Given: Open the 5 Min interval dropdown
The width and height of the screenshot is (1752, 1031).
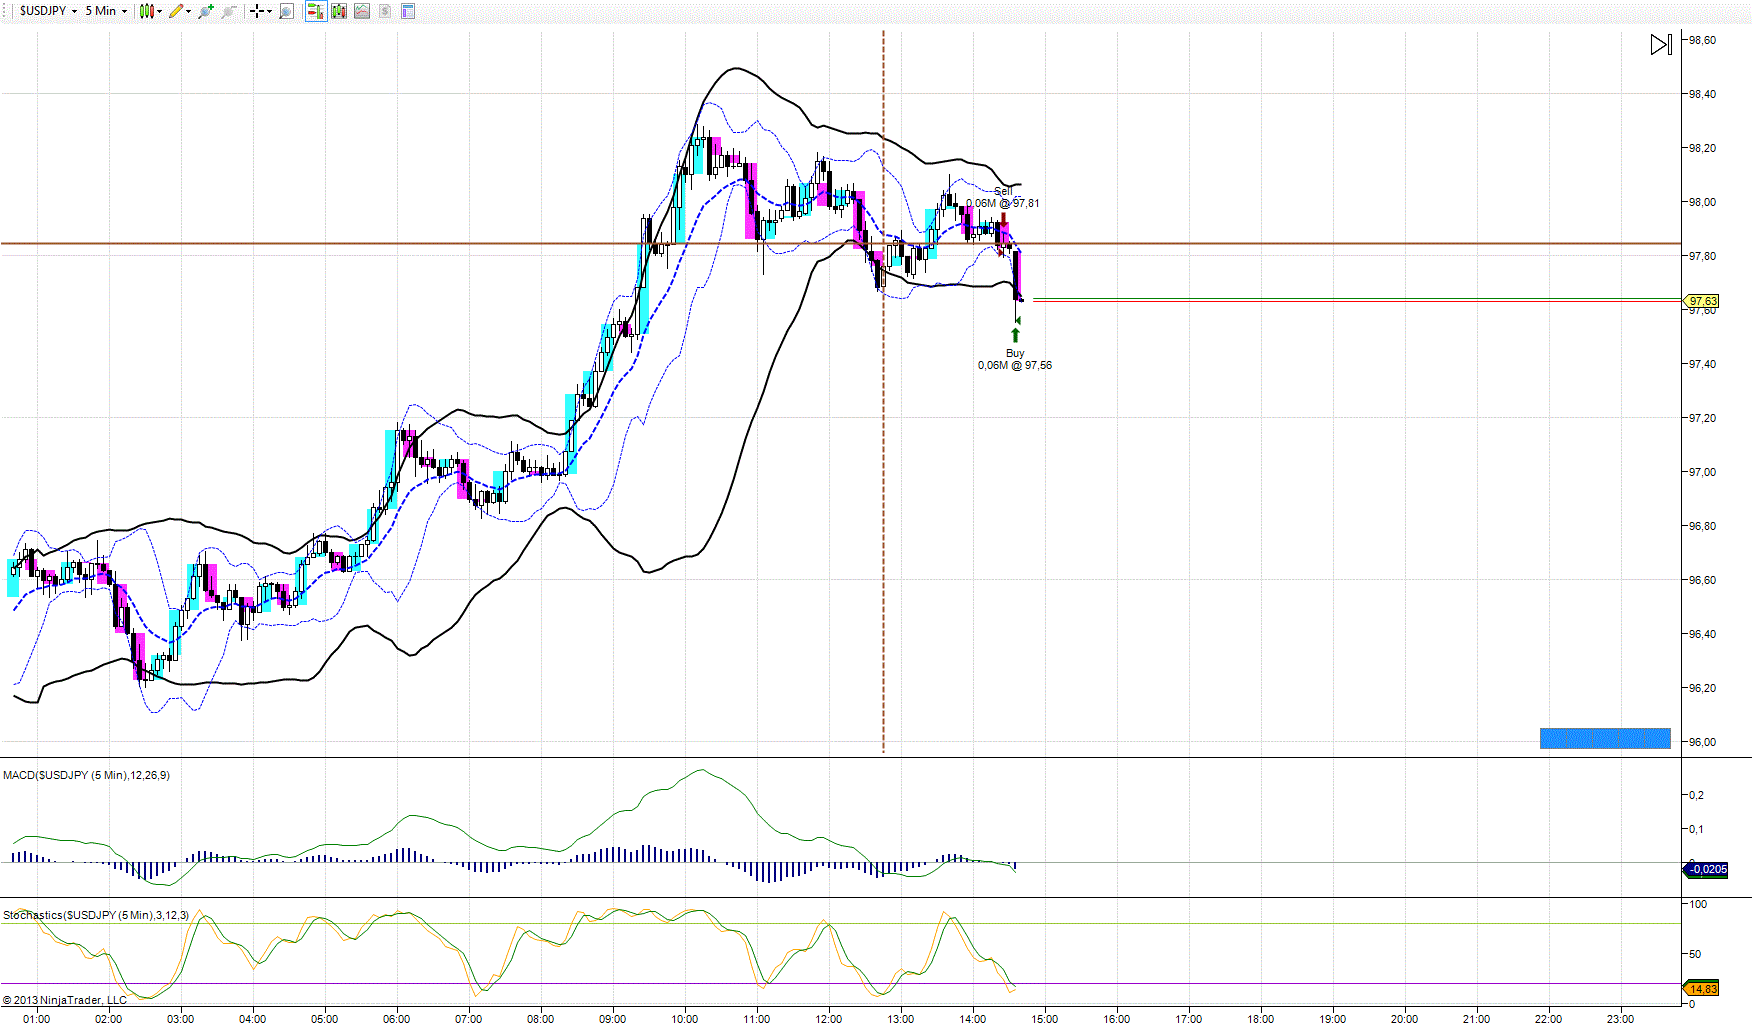Looking at the screenshot, I should (106, 11).
